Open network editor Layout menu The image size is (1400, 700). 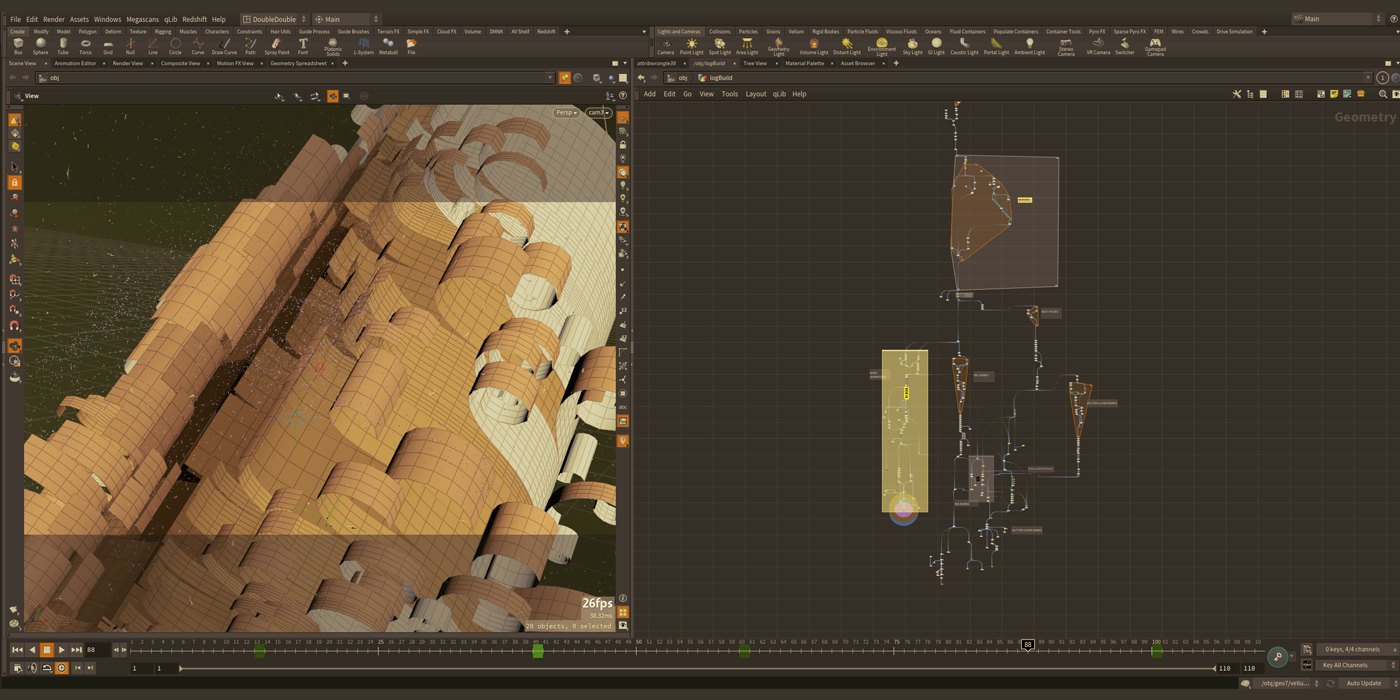point(756,94)
